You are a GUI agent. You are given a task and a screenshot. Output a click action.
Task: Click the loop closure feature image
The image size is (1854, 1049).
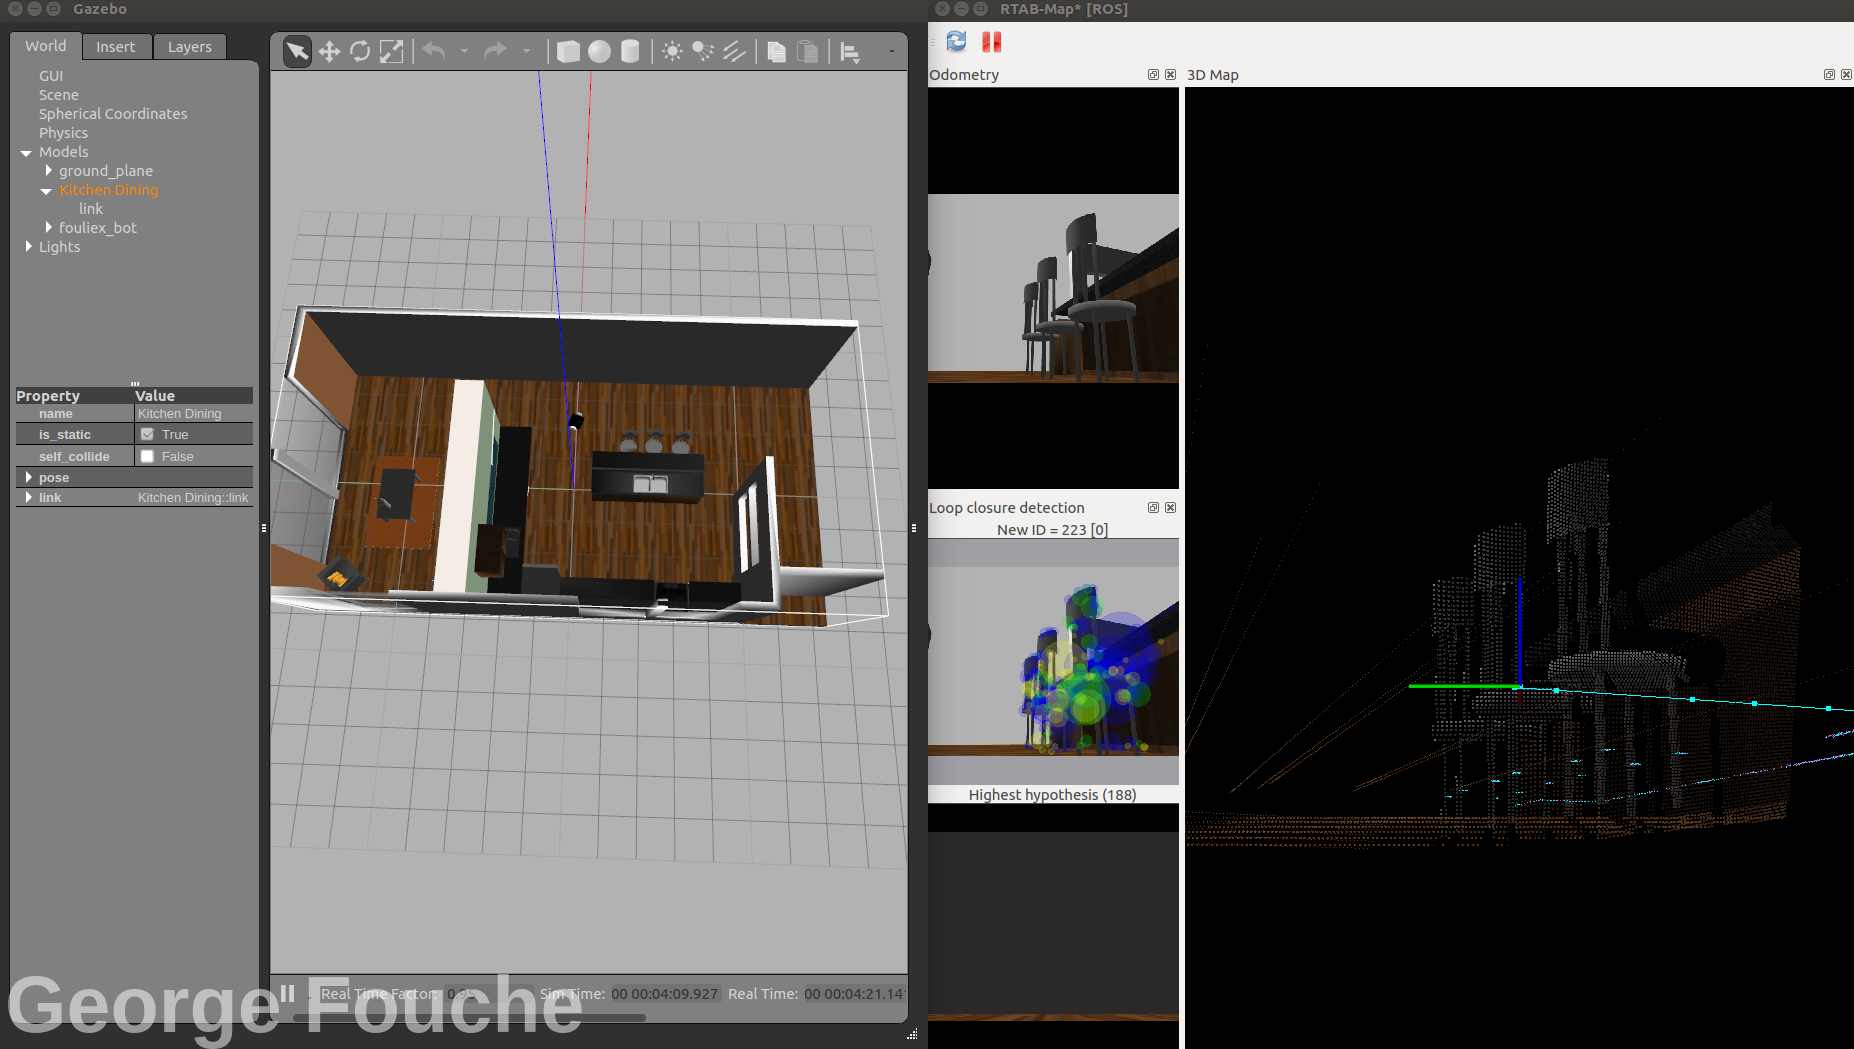(1053, 661)
